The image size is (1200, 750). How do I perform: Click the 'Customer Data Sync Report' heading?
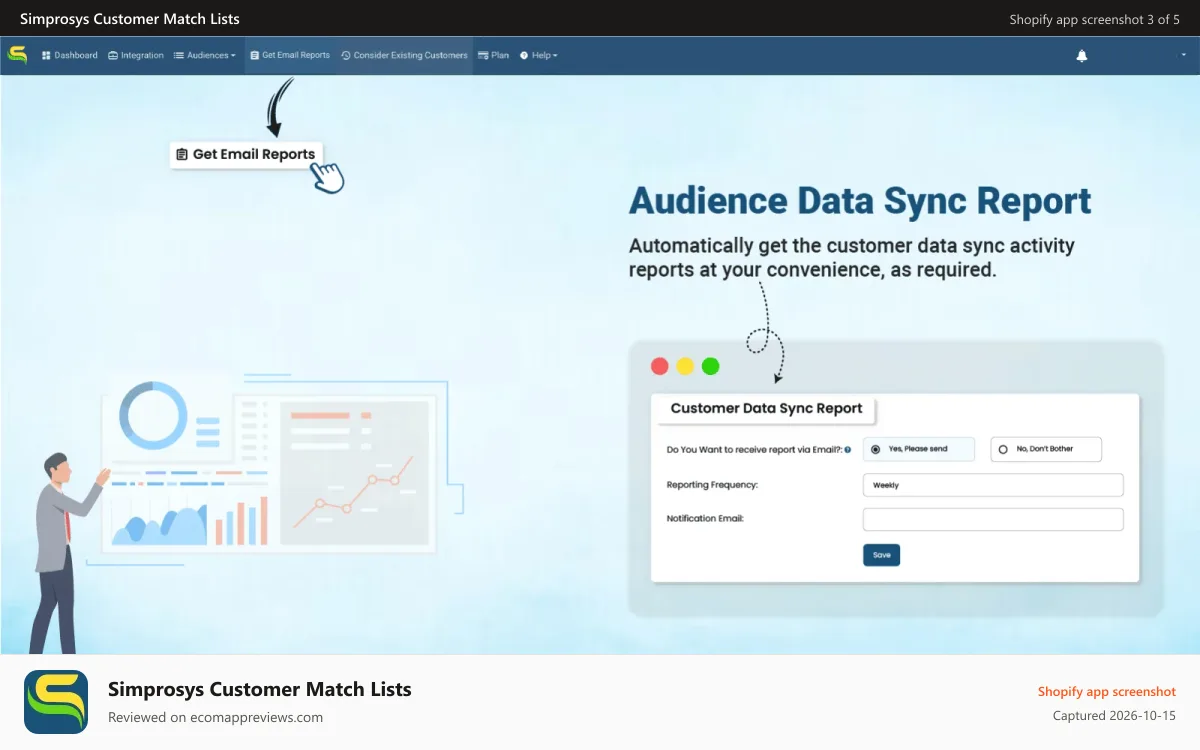(x=766, y=408)
